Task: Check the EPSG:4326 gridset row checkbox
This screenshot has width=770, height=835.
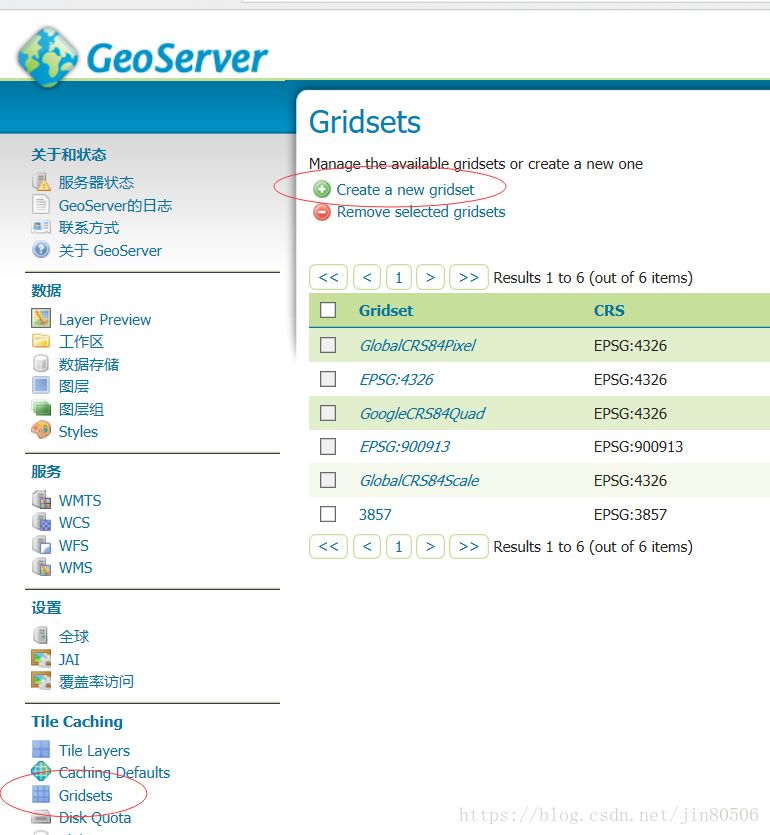Action: coord(328,379)
